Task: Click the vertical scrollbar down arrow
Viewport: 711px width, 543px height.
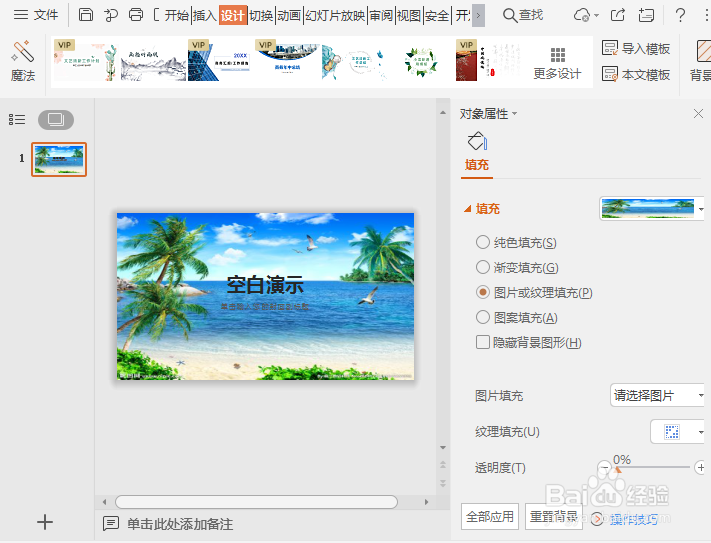Action: pos(443,448)
